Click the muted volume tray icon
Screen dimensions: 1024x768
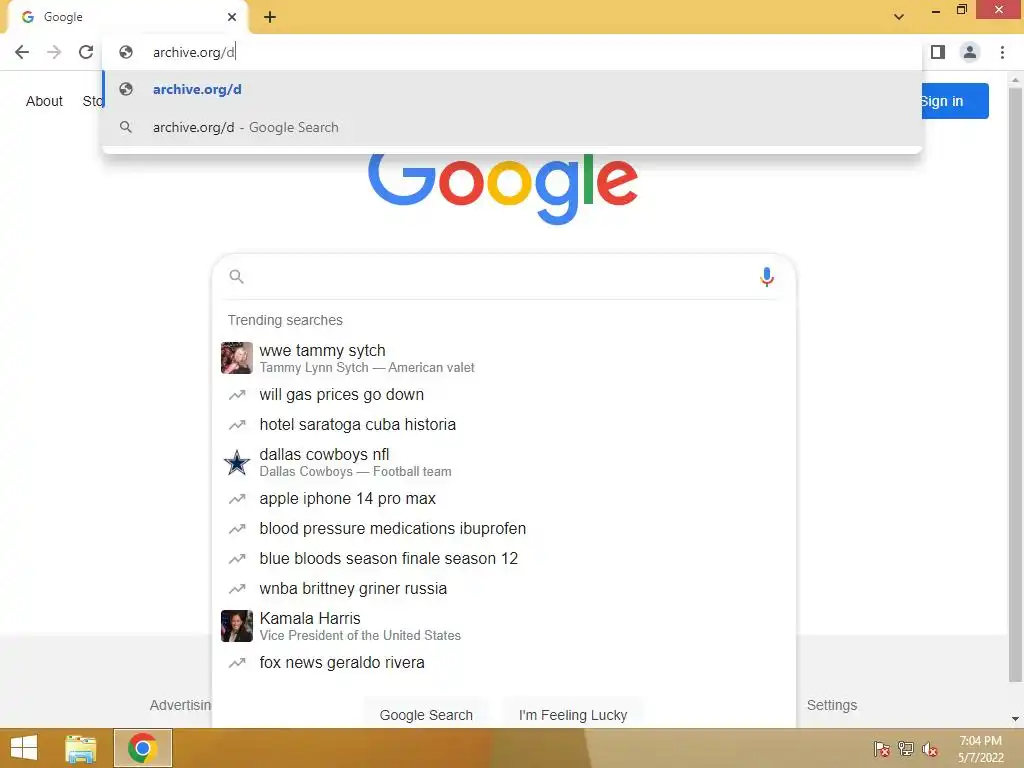point(930,749)
